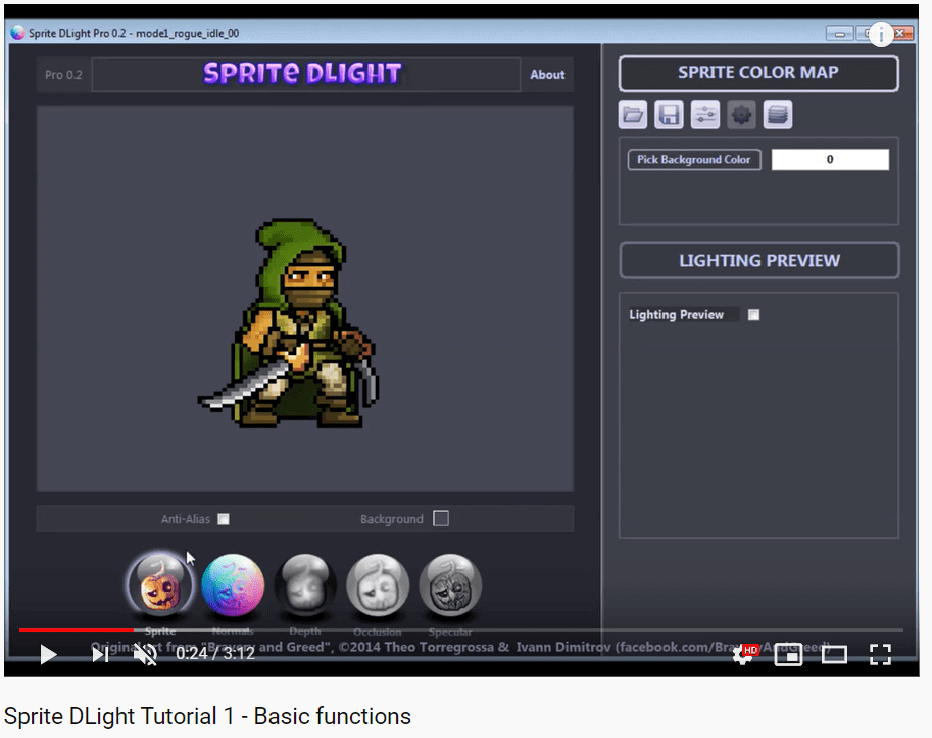Skip to the next video
Image resolution: width=932 pixels, height=738 pixels.
(100, 654)
